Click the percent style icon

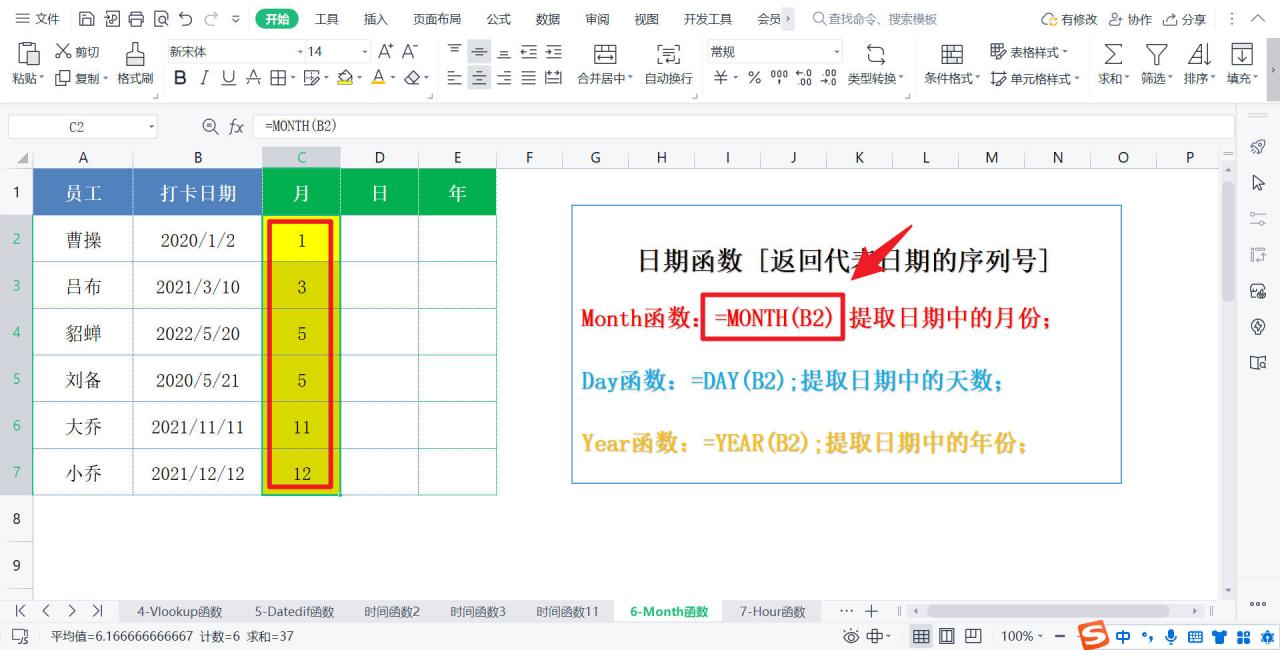(755, 78)
